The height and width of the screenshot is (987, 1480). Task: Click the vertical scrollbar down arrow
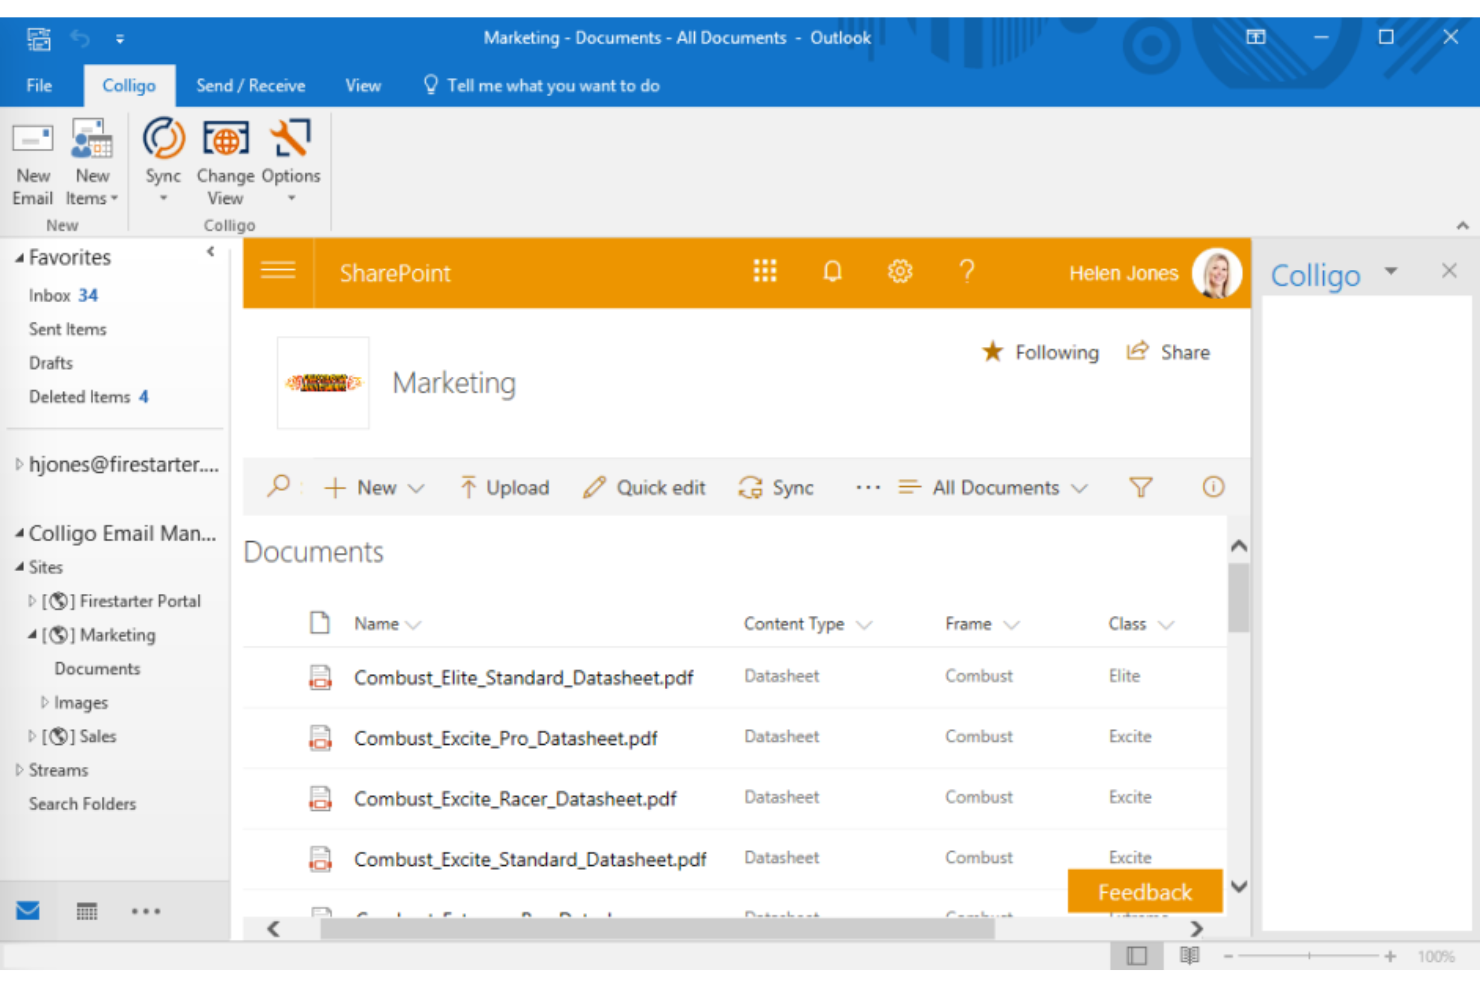pyautogui.click(x=1239, y=886)
